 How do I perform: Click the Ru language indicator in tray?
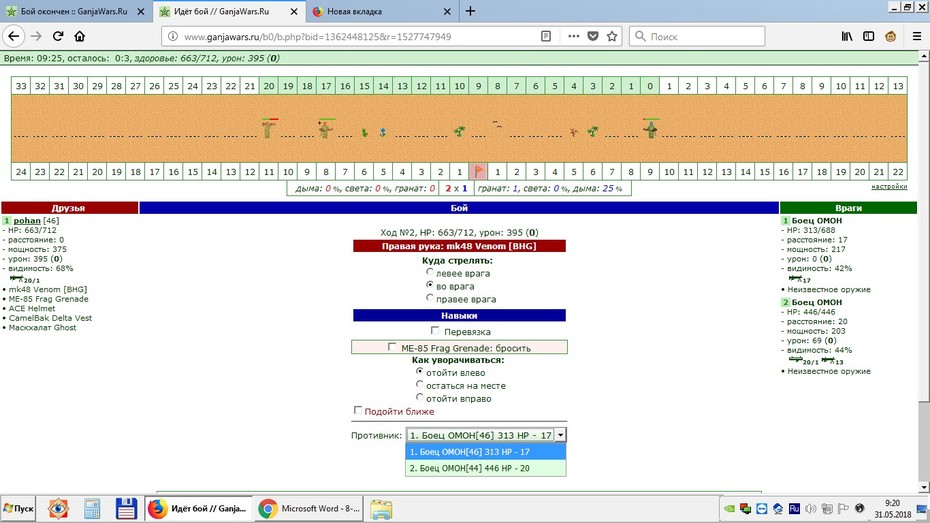(x=794, y=509)
